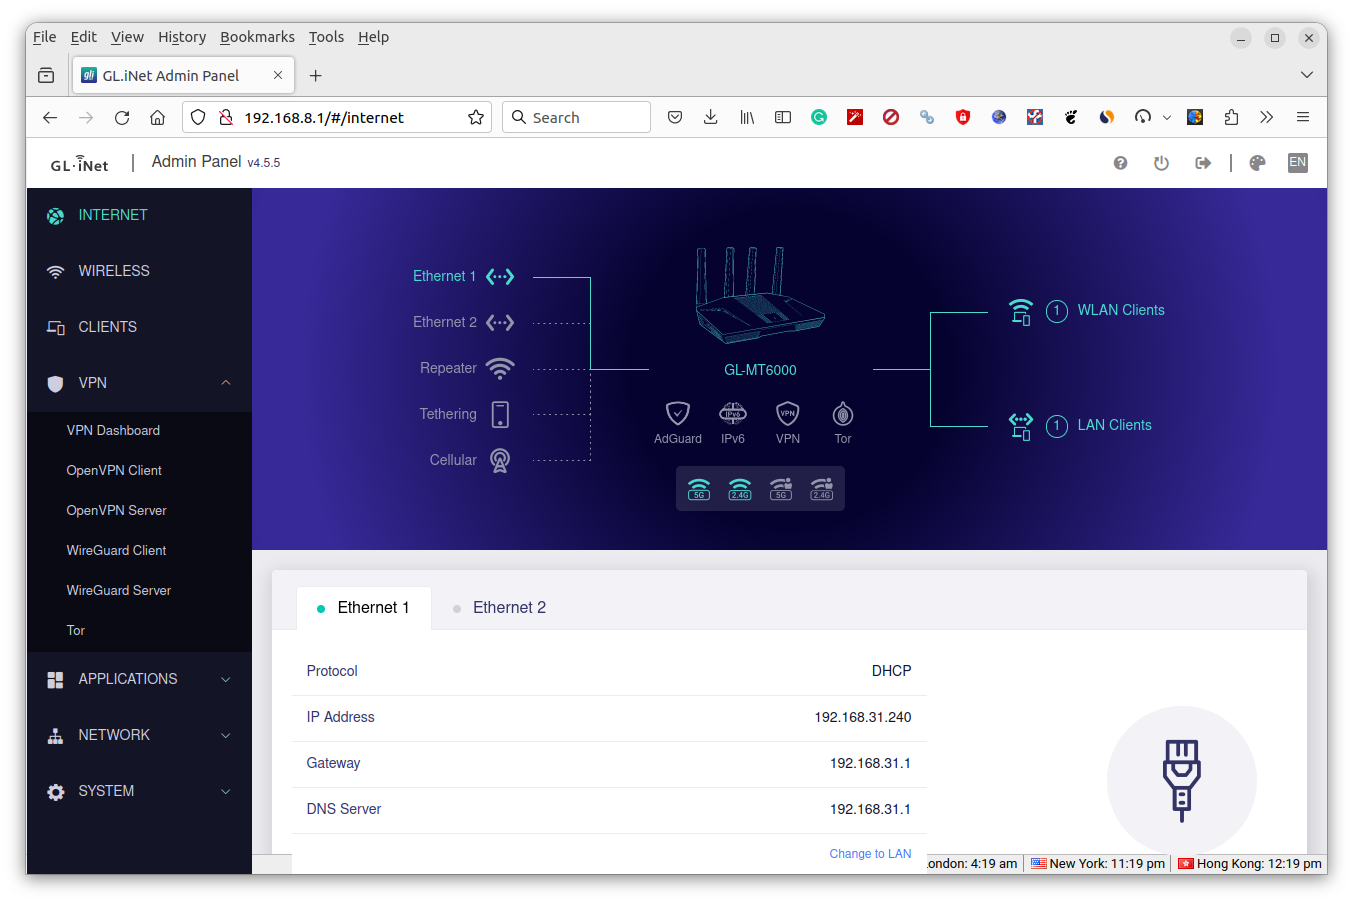The image size is (1353, 903).
Task: Open the Bookmarks menu in Firefox
Action: [x=257, y=37]
